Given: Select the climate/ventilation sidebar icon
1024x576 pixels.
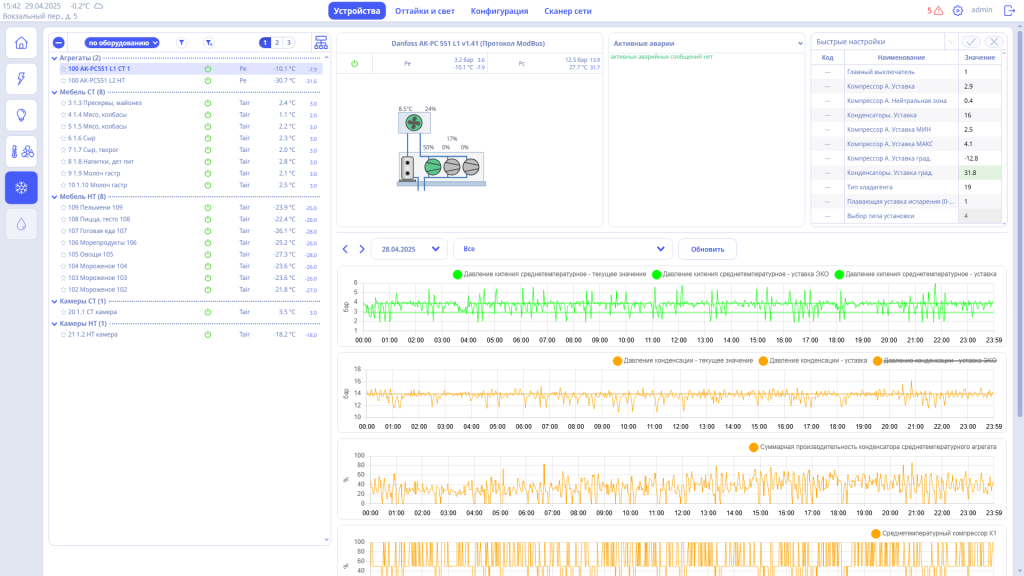Looking at the screenshot, I should tap(21, 150).
